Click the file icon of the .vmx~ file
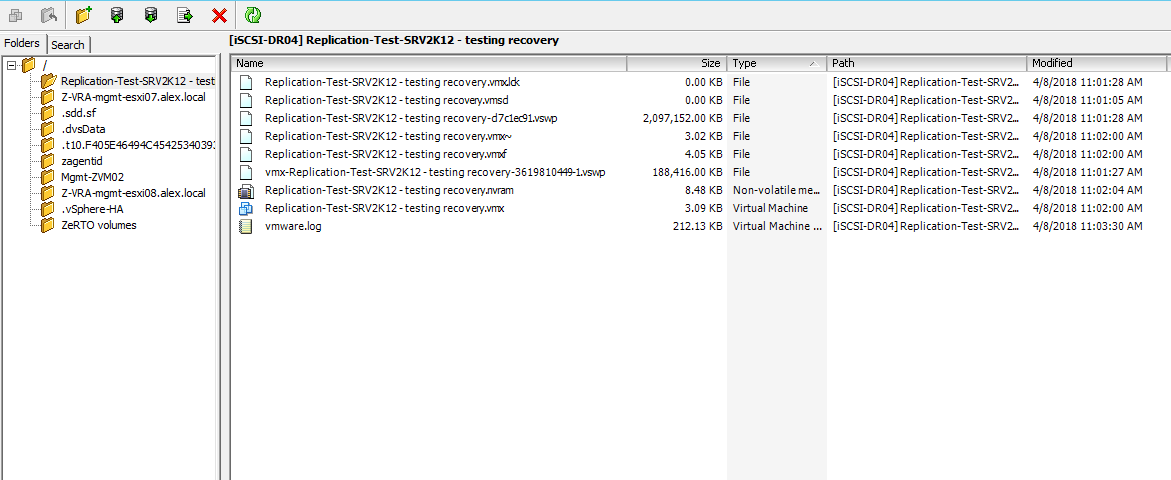The width and height of the screenshot is (1171, 480). 246,136
